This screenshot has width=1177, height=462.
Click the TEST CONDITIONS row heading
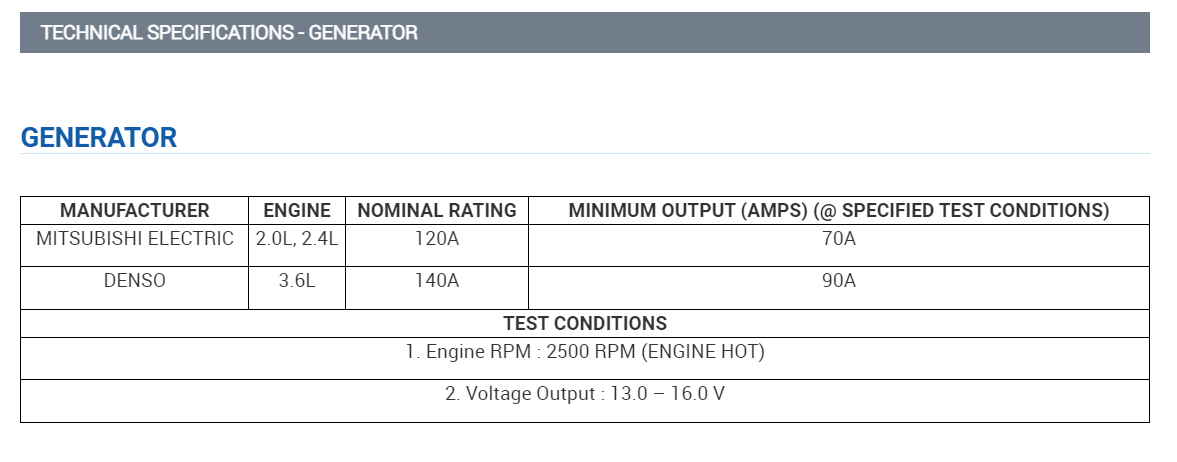585,324
